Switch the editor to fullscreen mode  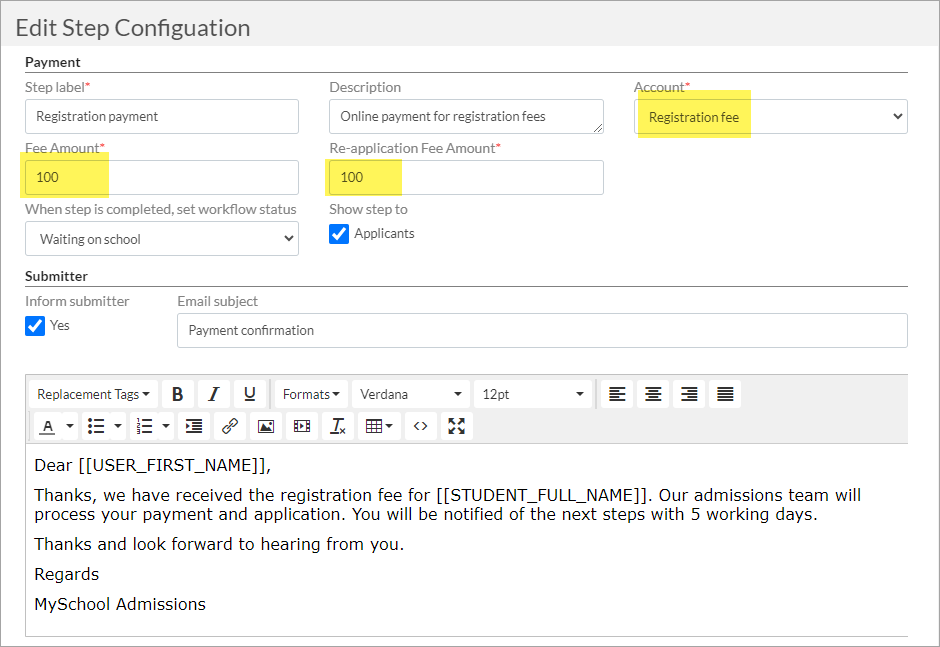tap(457, 426)
